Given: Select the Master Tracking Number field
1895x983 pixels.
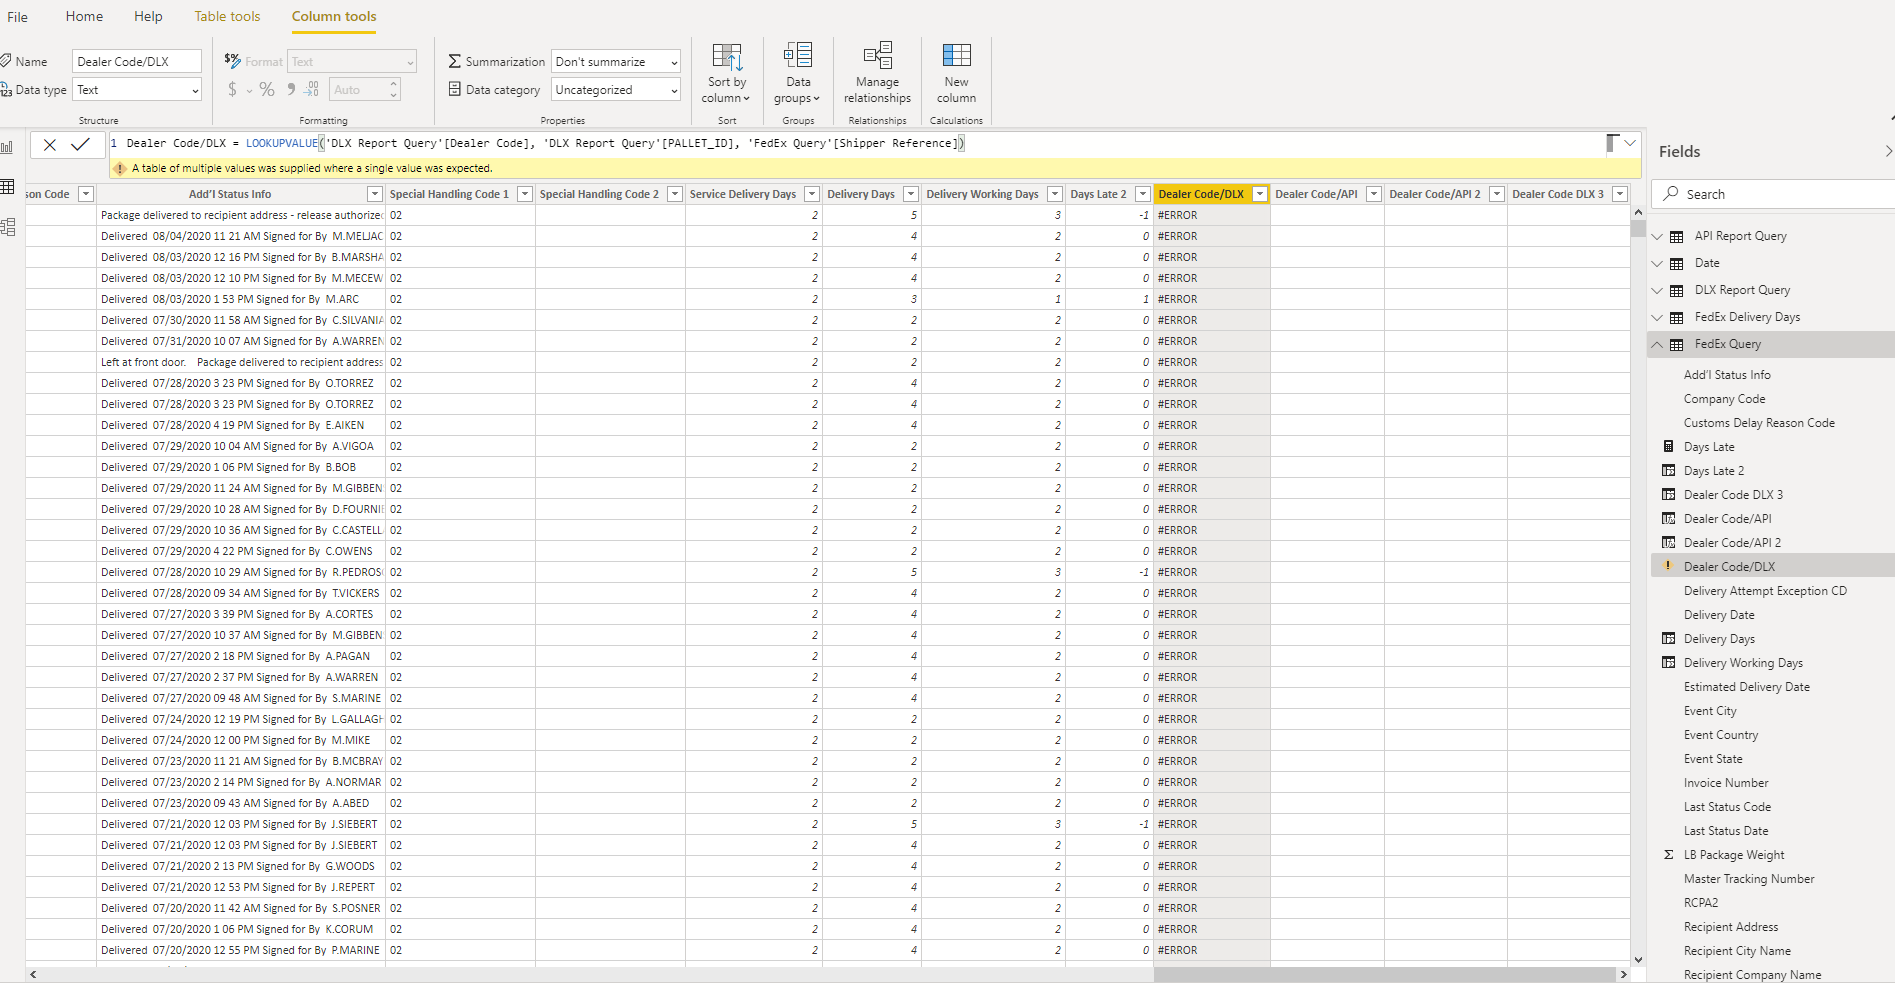Looking at the screenshot, I should (1748, 879).
